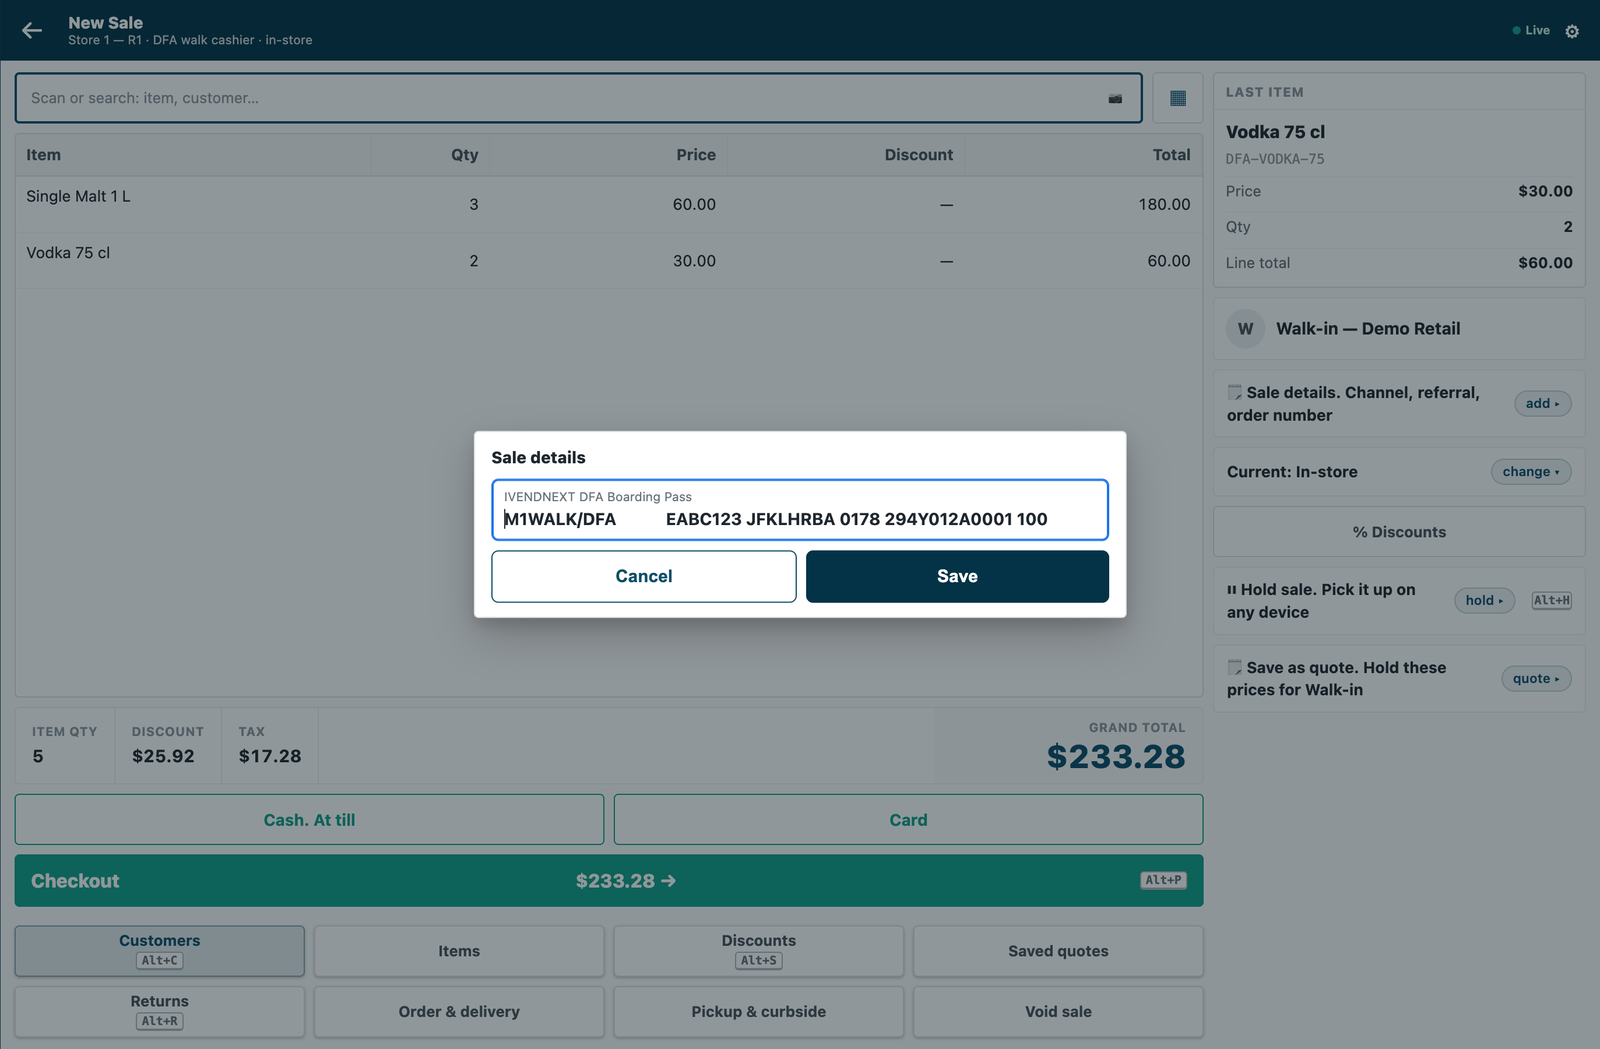Screen dimensions: 1600x1049
Task: Click the Alt+H shortcut badge
Action: pos(1552,600)
